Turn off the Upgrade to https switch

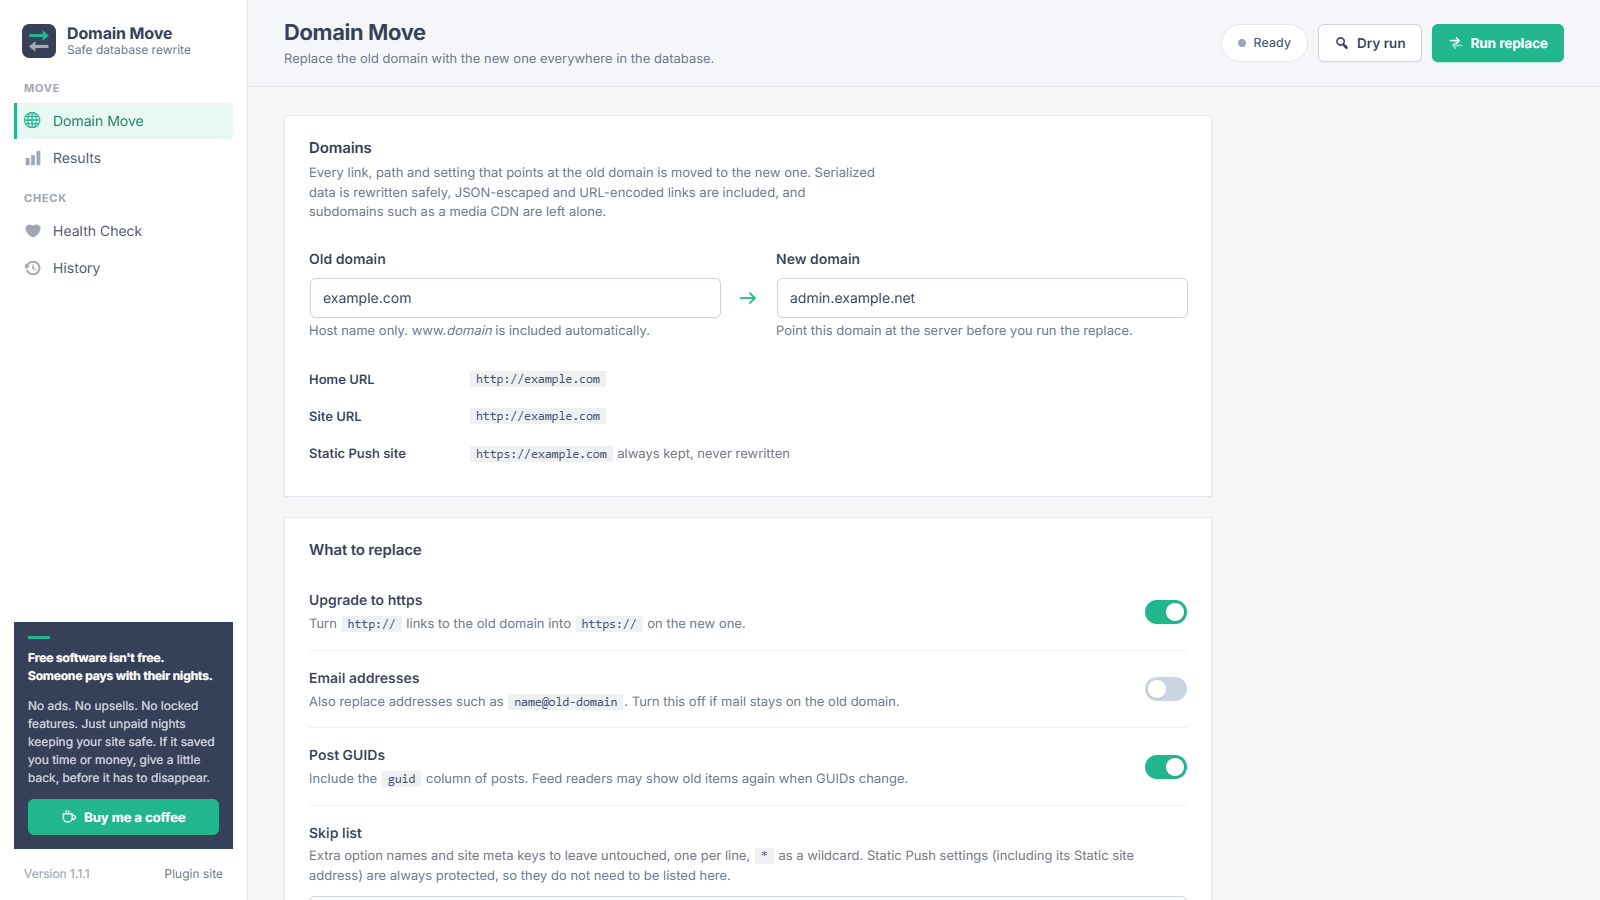click(x=1166, y=612)
